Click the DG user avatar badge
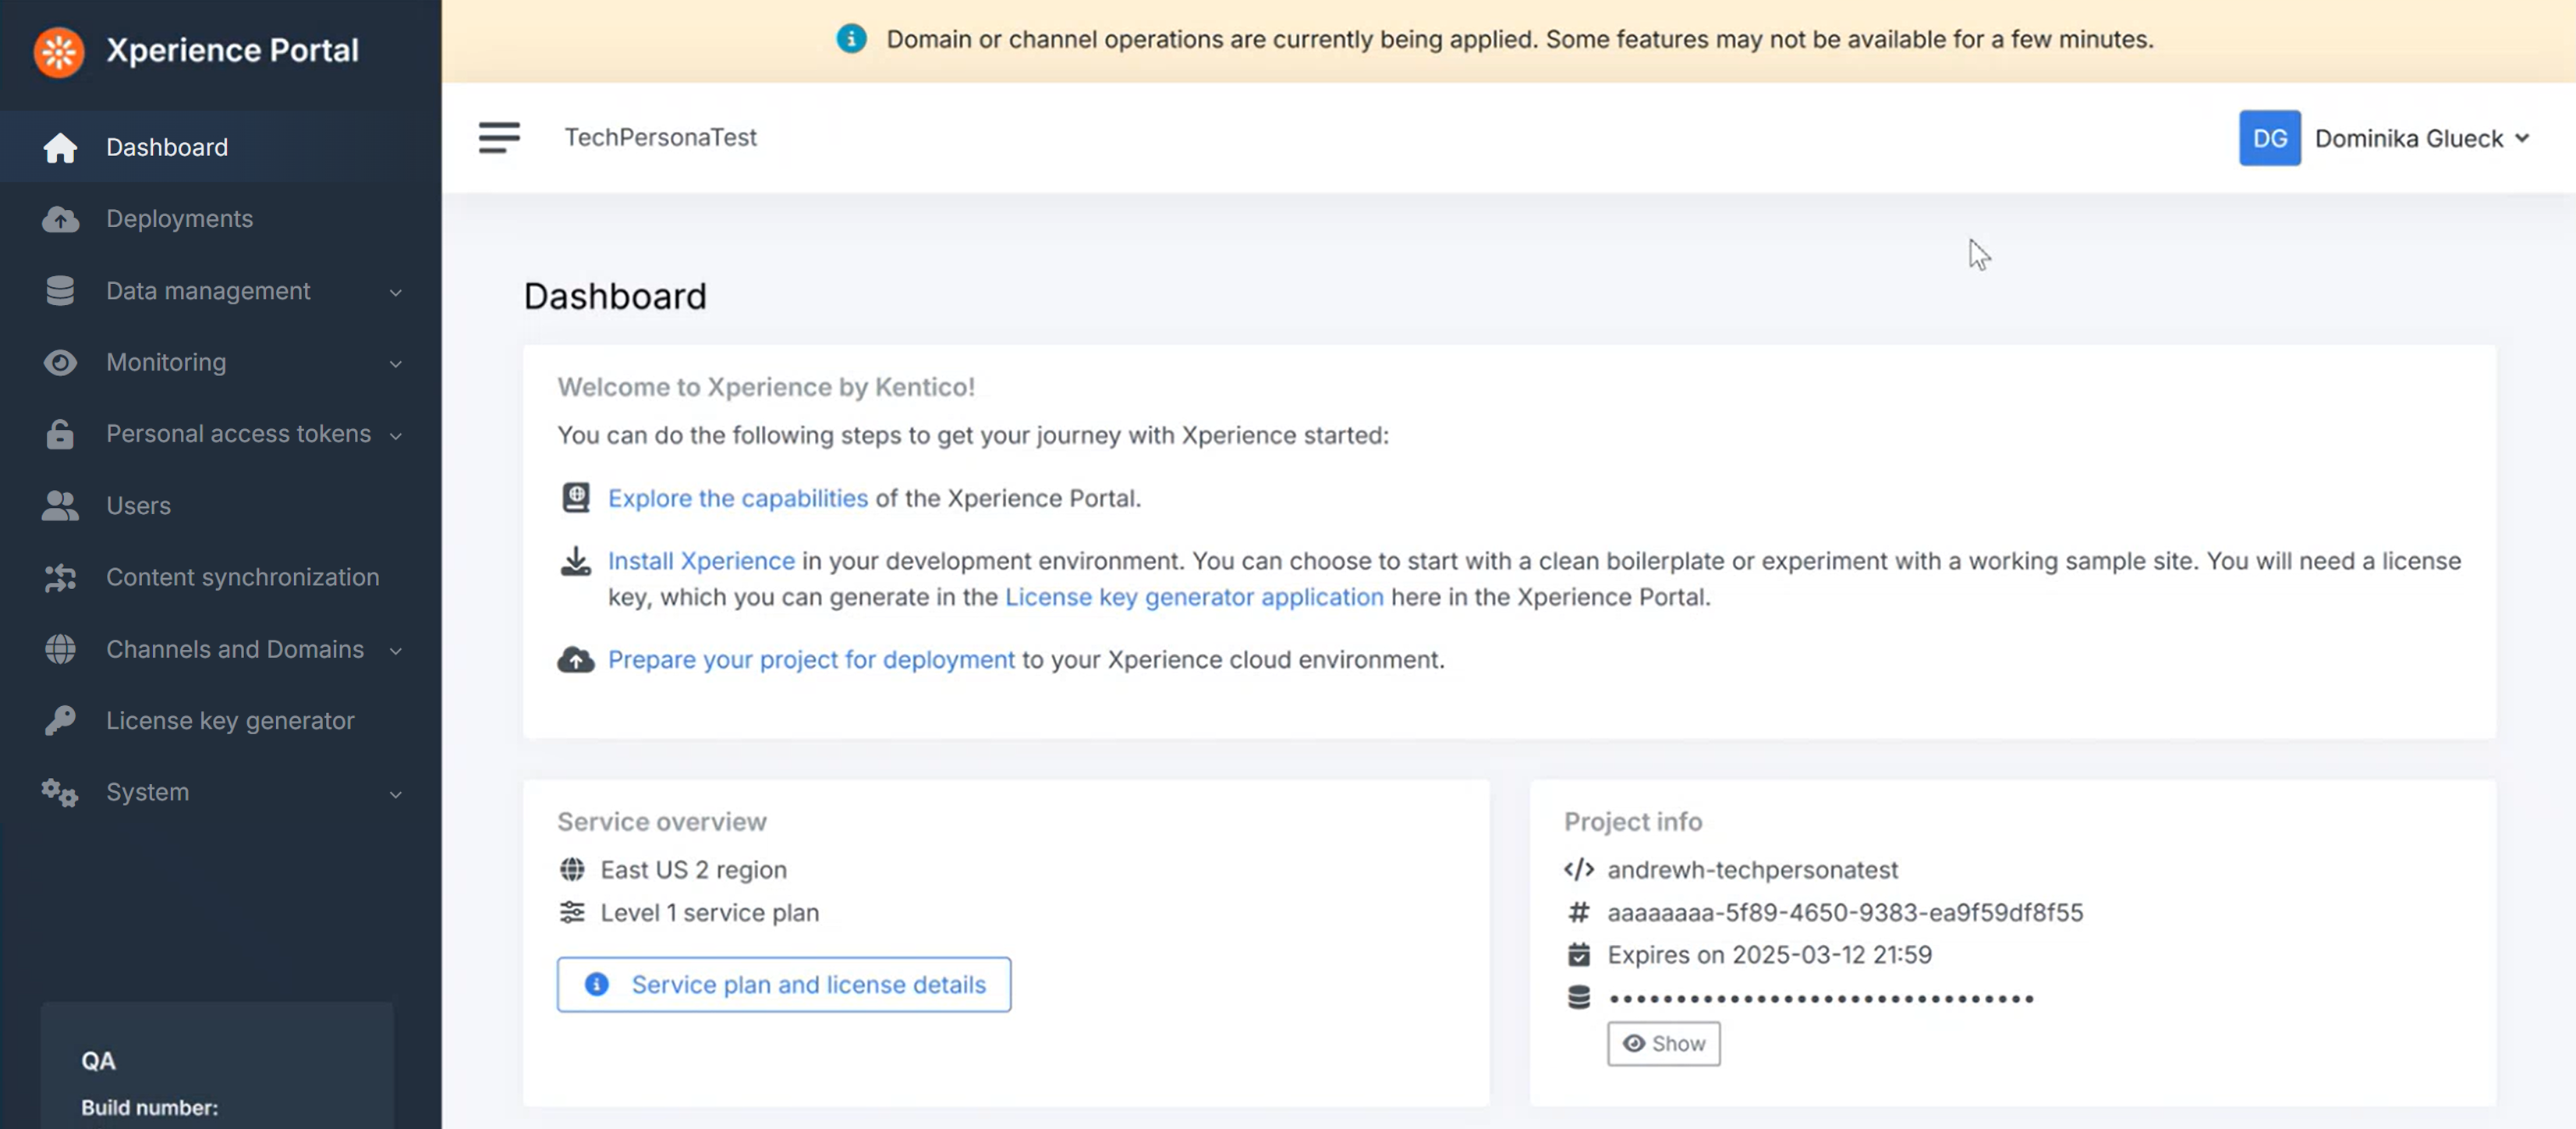The width and height of the screenshot is (2576, 1129). 2269,138
